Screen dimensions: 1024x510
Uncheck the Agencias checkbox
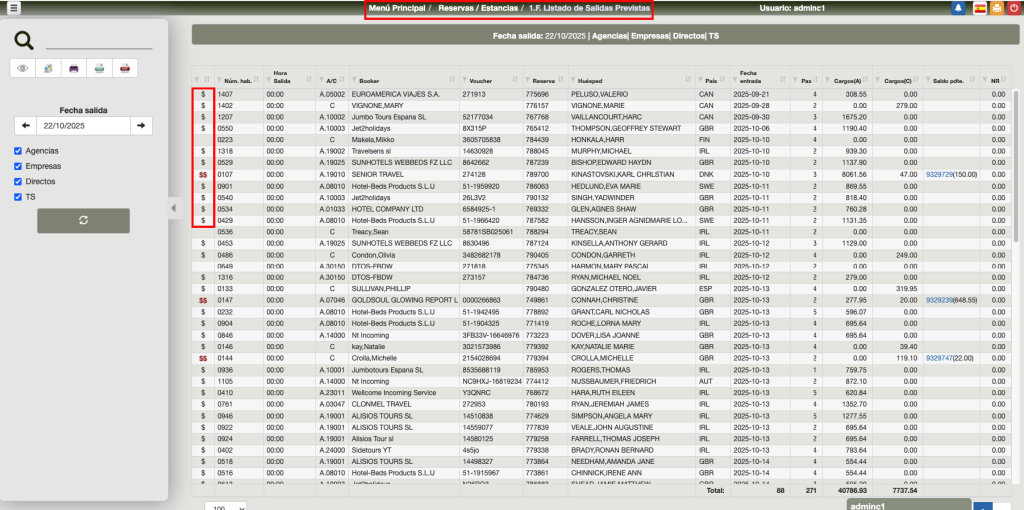tap(18, 151)
